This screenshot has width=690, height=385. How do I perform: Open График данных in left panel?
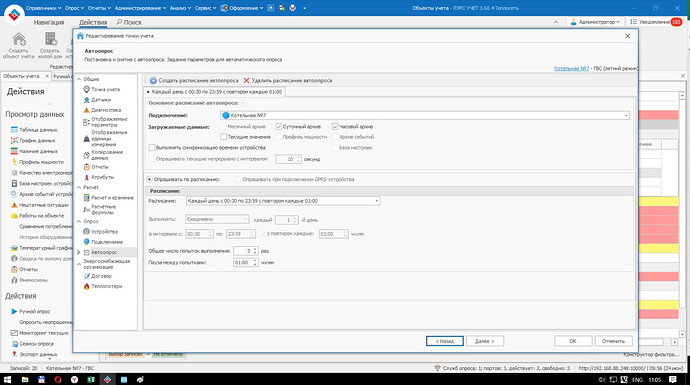[33, 140]
